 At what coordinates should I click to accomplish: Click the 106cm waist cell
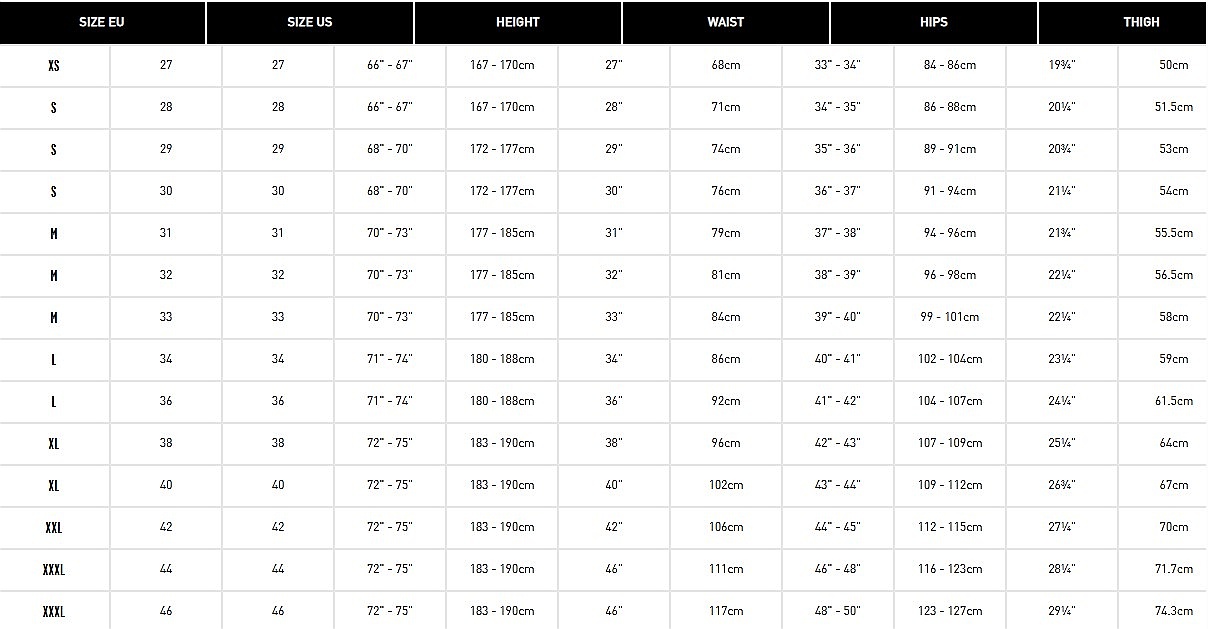point(726,527)
